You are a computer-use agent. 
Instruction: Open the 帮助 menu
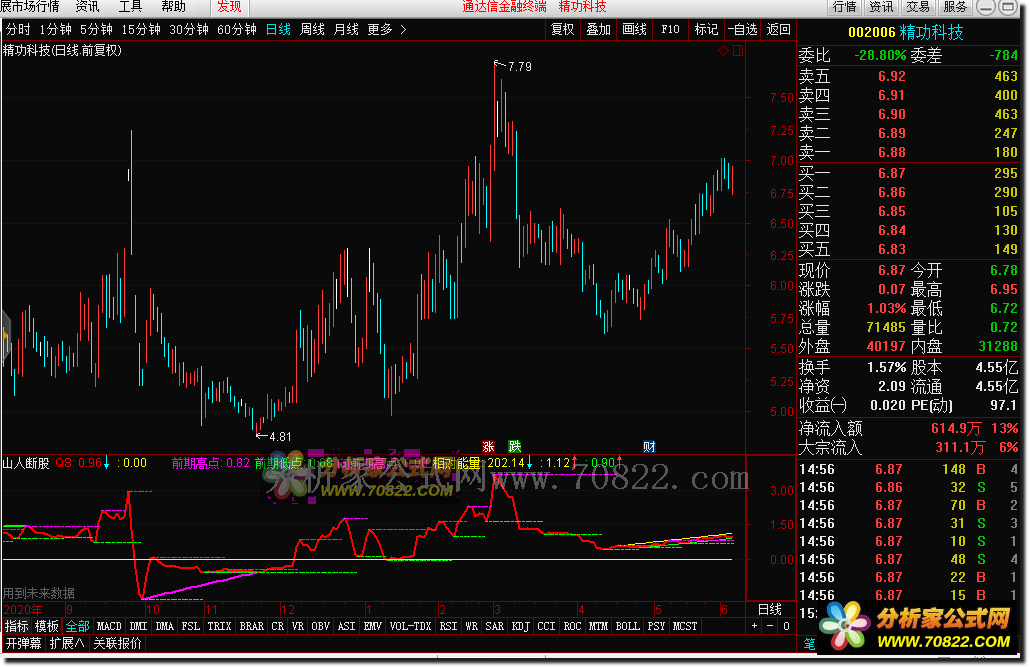tap(173, 7)
